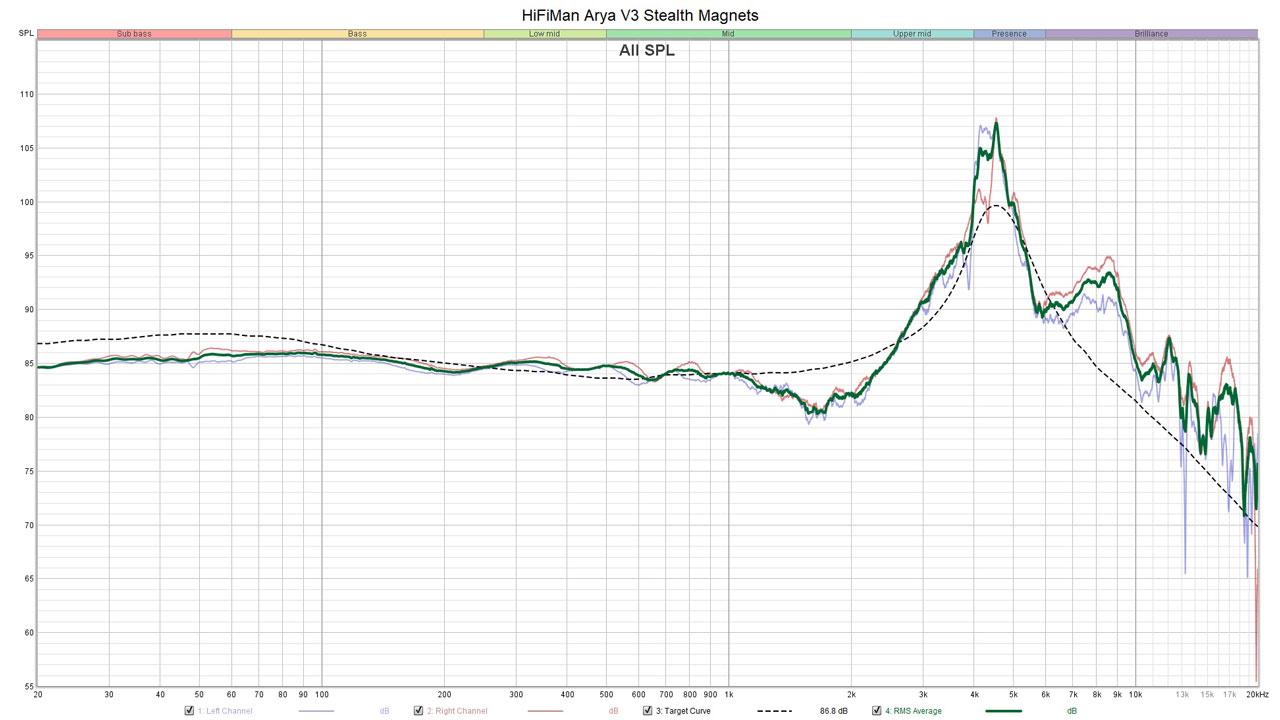Click the Left Channel legend label

click(225, 711)
